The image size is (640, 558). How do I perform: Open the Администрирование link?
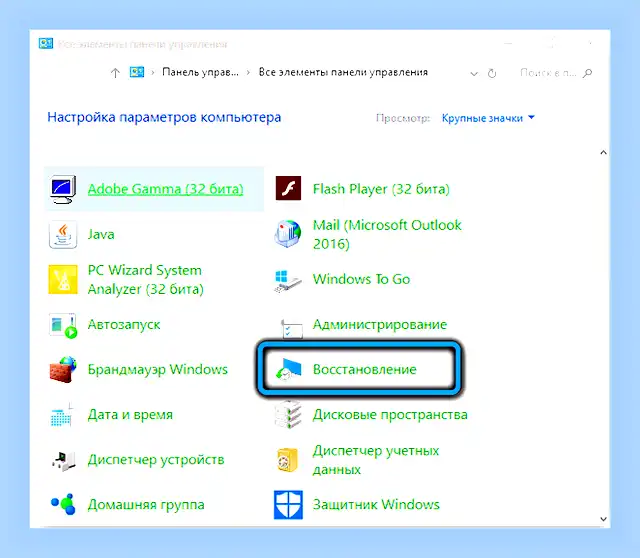click(380, 325)
